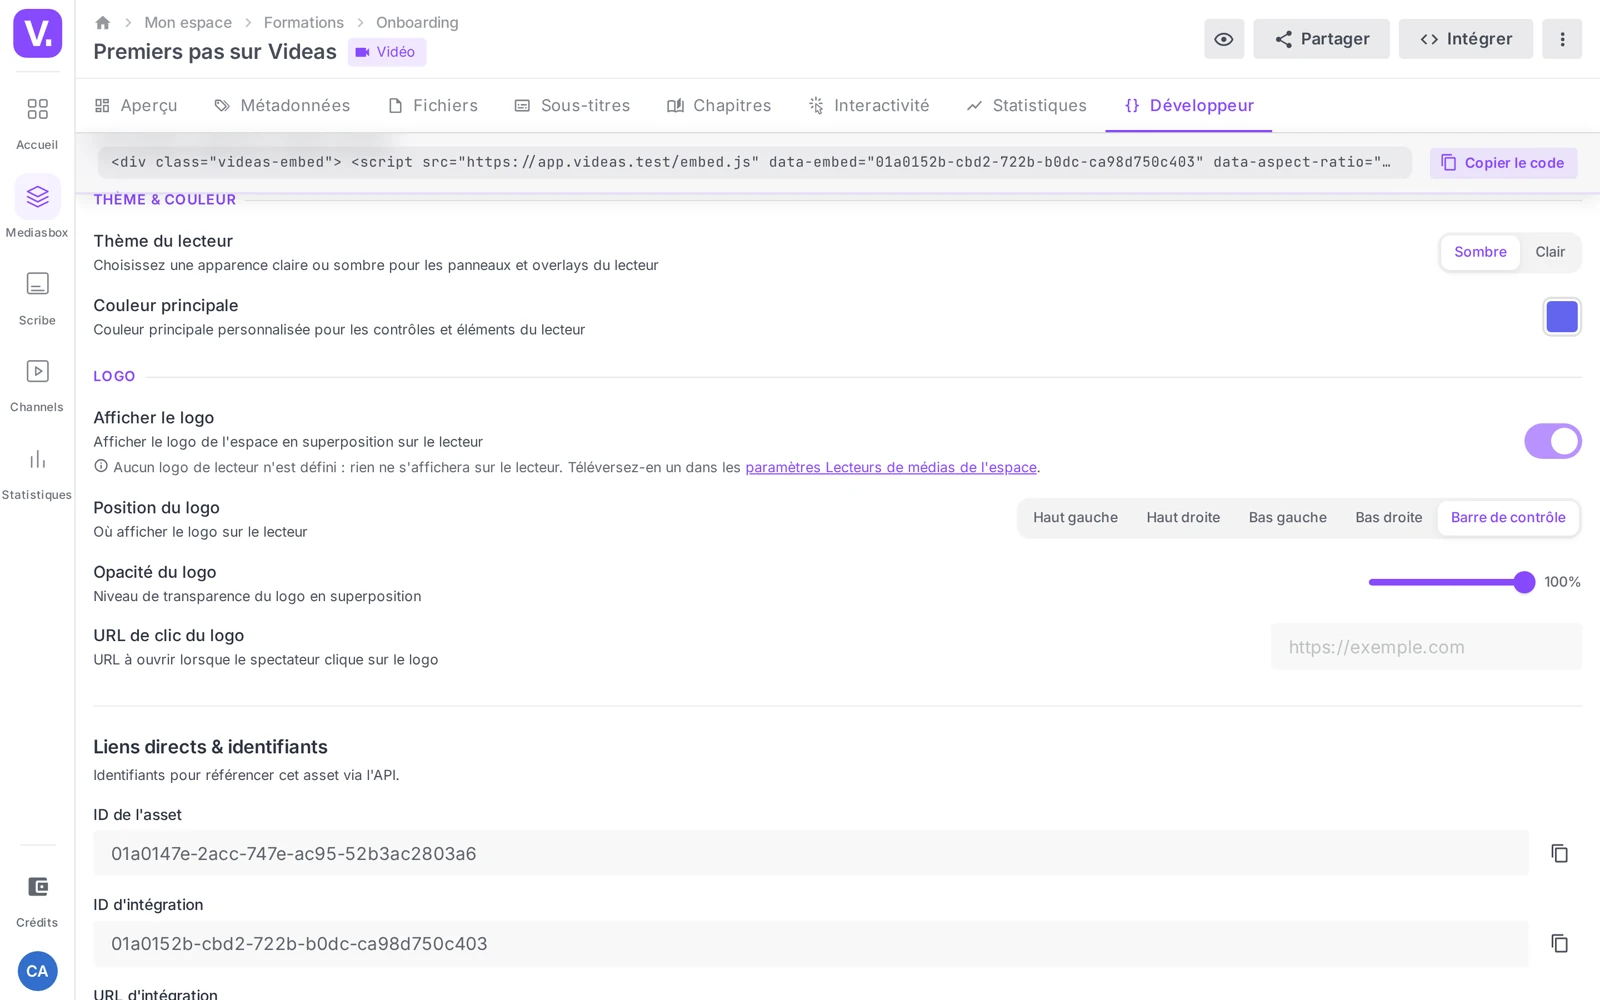Click the Vidéo type badge
This screenshot has height=1000, width=1600.
387,52
